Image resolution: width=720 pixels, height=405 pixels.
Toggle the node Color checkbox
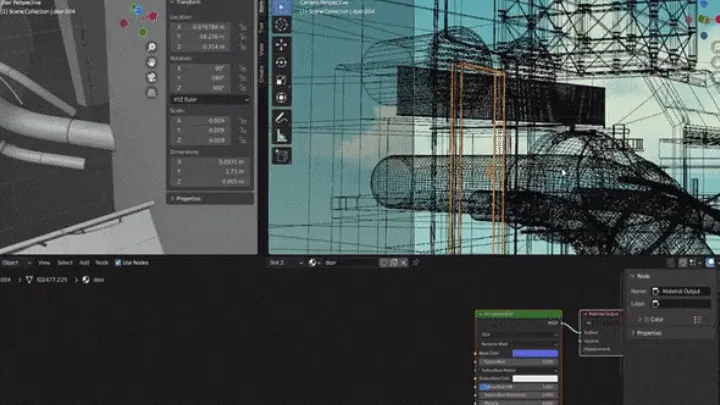click(x=647, y=320)
